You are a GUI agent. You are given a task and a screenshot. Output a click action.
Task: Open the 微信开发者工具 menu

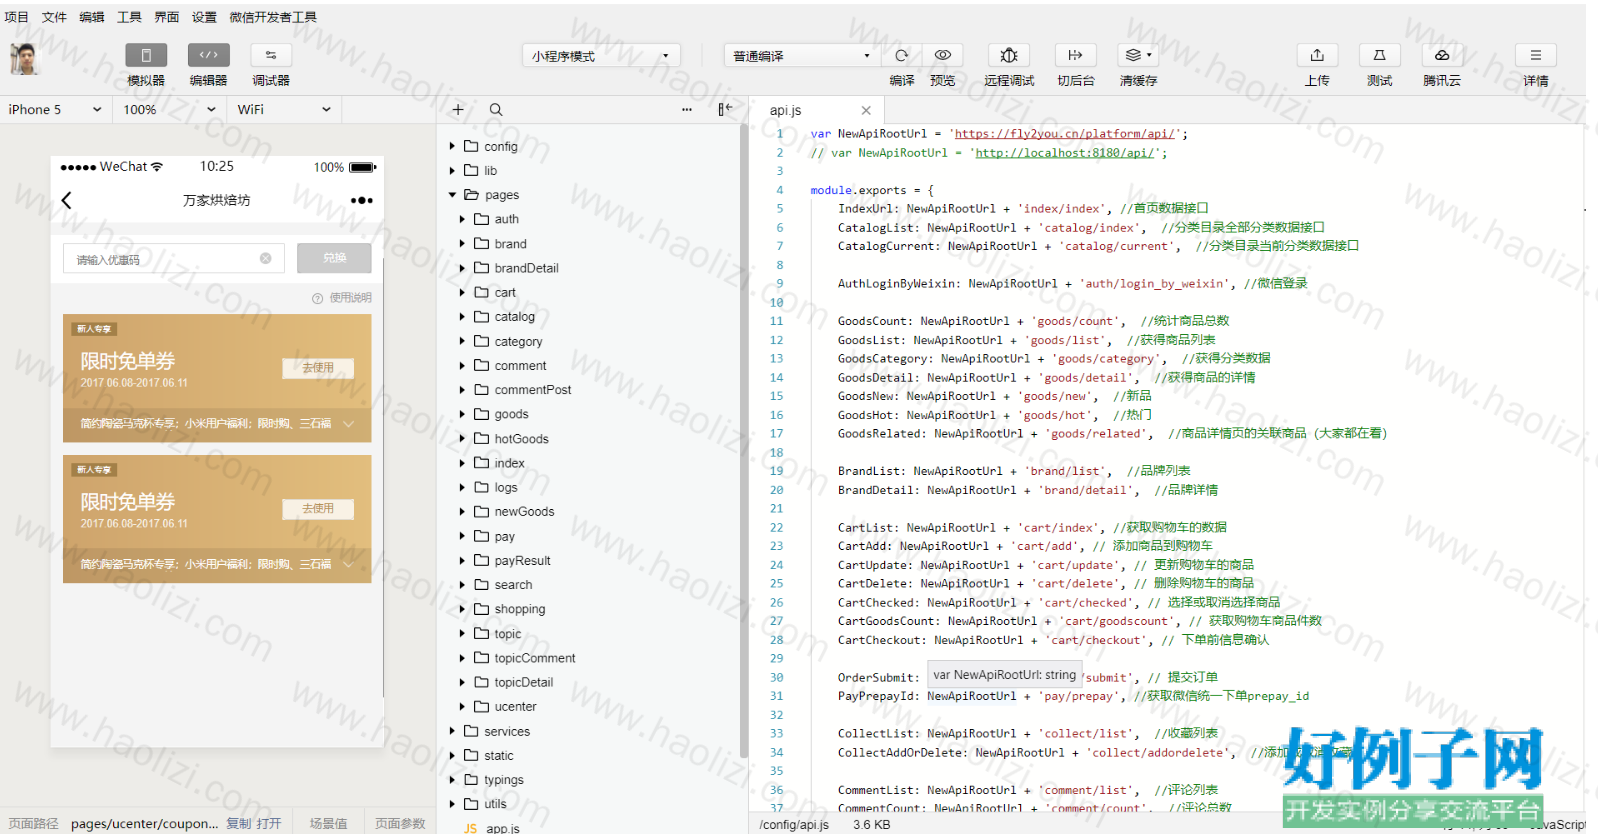click(x=273, y=17)
